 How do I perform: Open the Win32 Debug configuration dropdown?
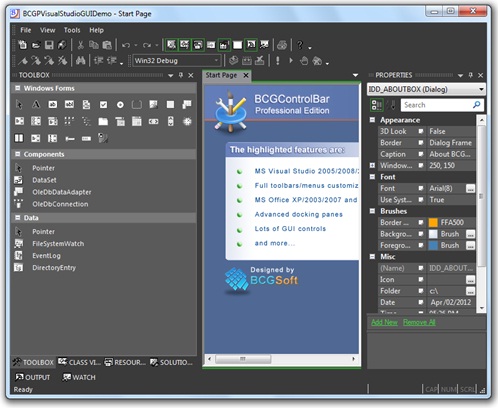(216, 61)
